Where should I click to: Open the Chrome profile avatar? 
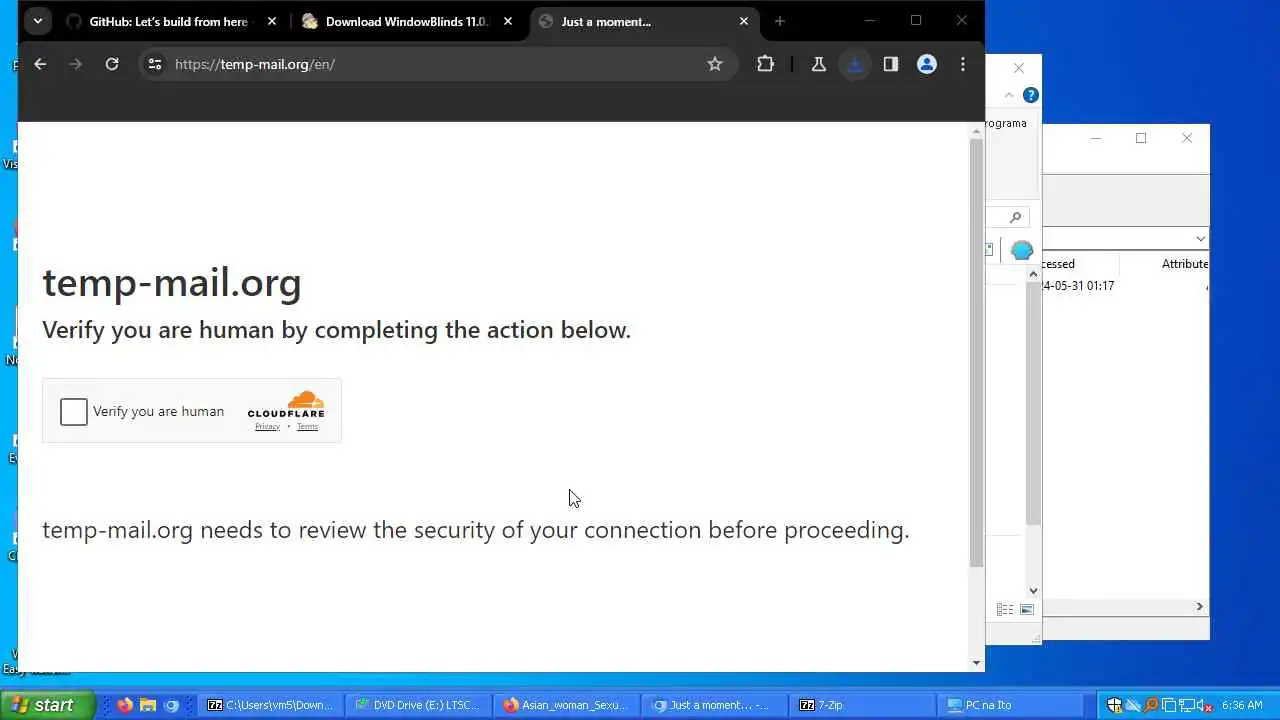tap(927, 64)
